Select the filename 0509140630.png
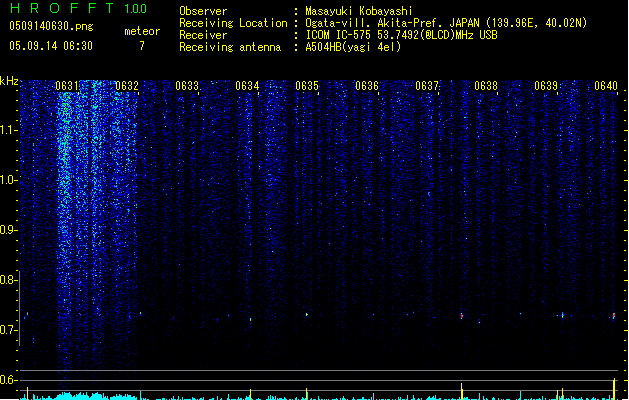The width and height of the screenshot is (629, 400). tap(51, 26)
